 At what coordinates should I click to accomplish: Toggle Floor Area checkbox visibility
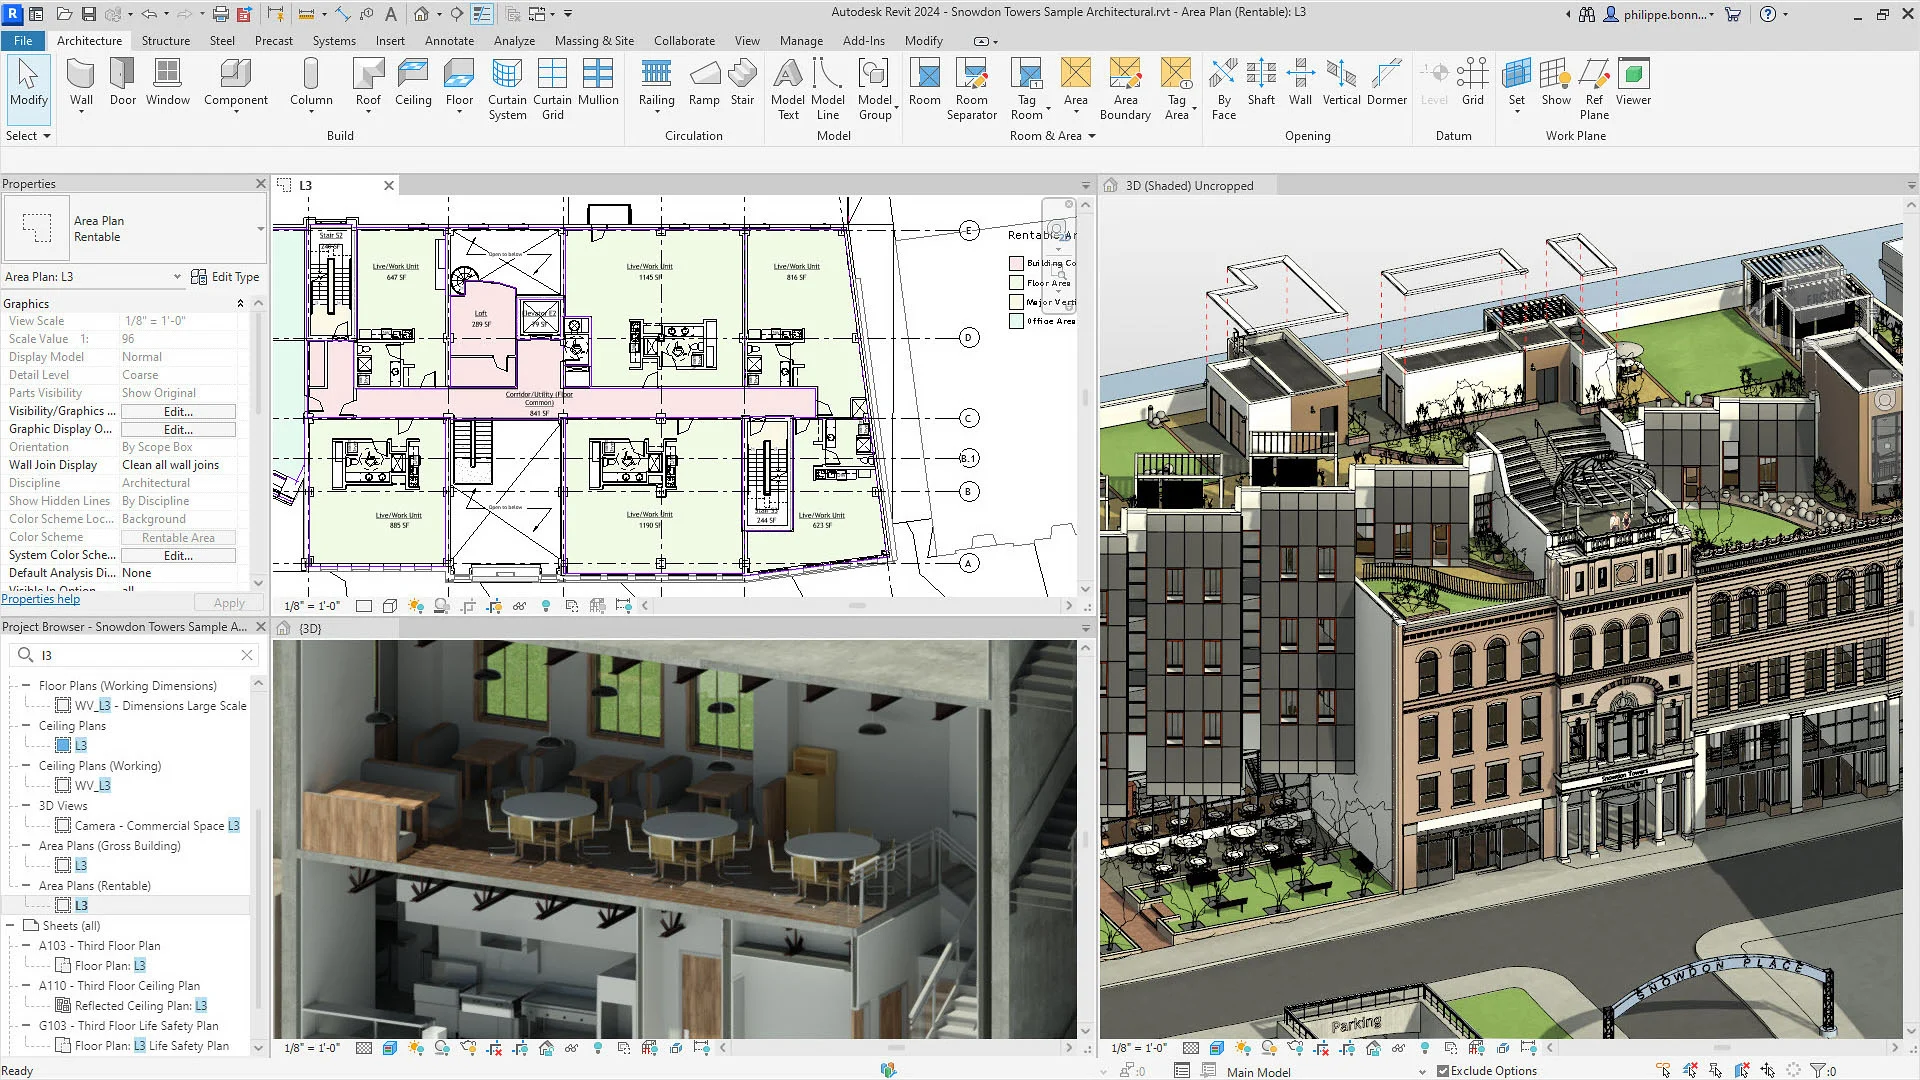click(1015, 282)
